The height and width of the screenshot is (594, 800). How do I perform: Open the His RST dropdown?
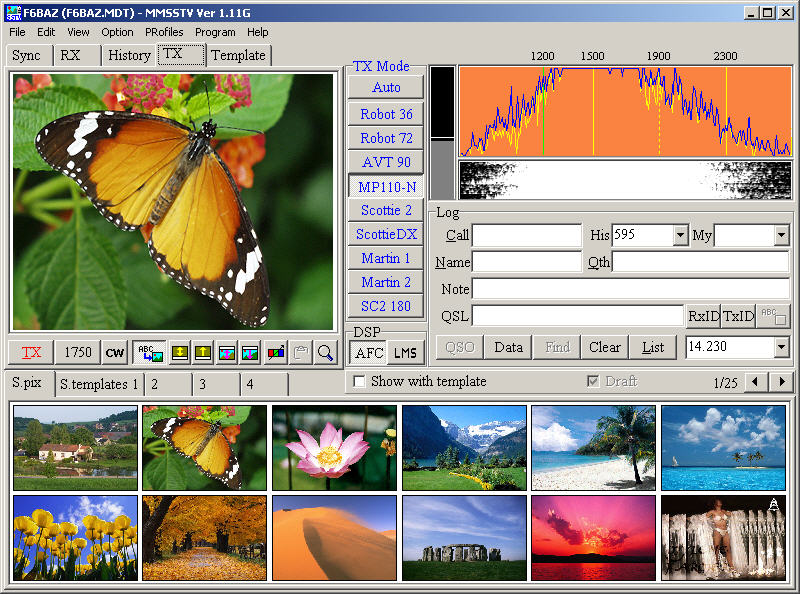(x=680, y=236)
